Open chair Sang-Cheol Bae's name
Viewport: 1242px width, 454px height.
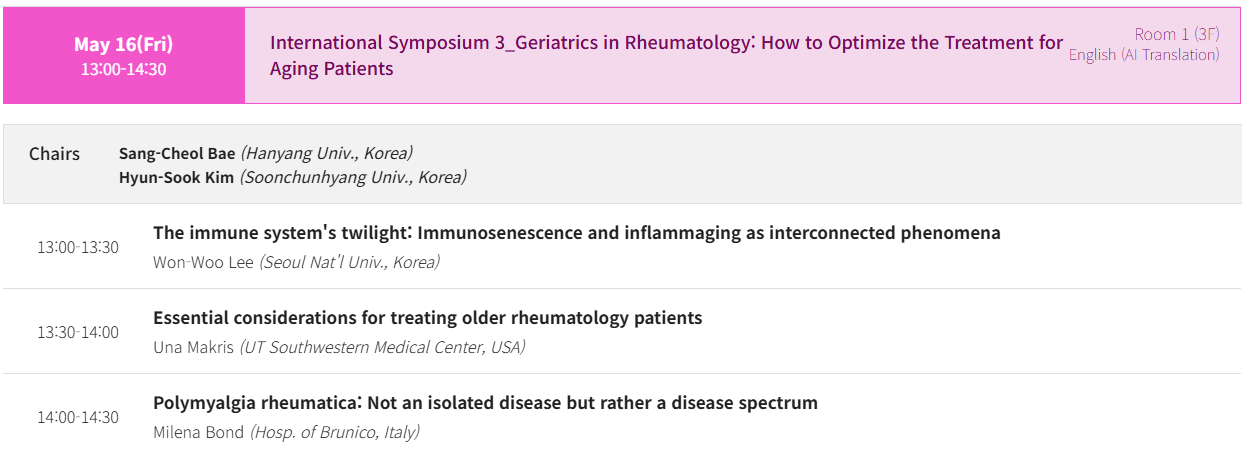pos(177,153)
